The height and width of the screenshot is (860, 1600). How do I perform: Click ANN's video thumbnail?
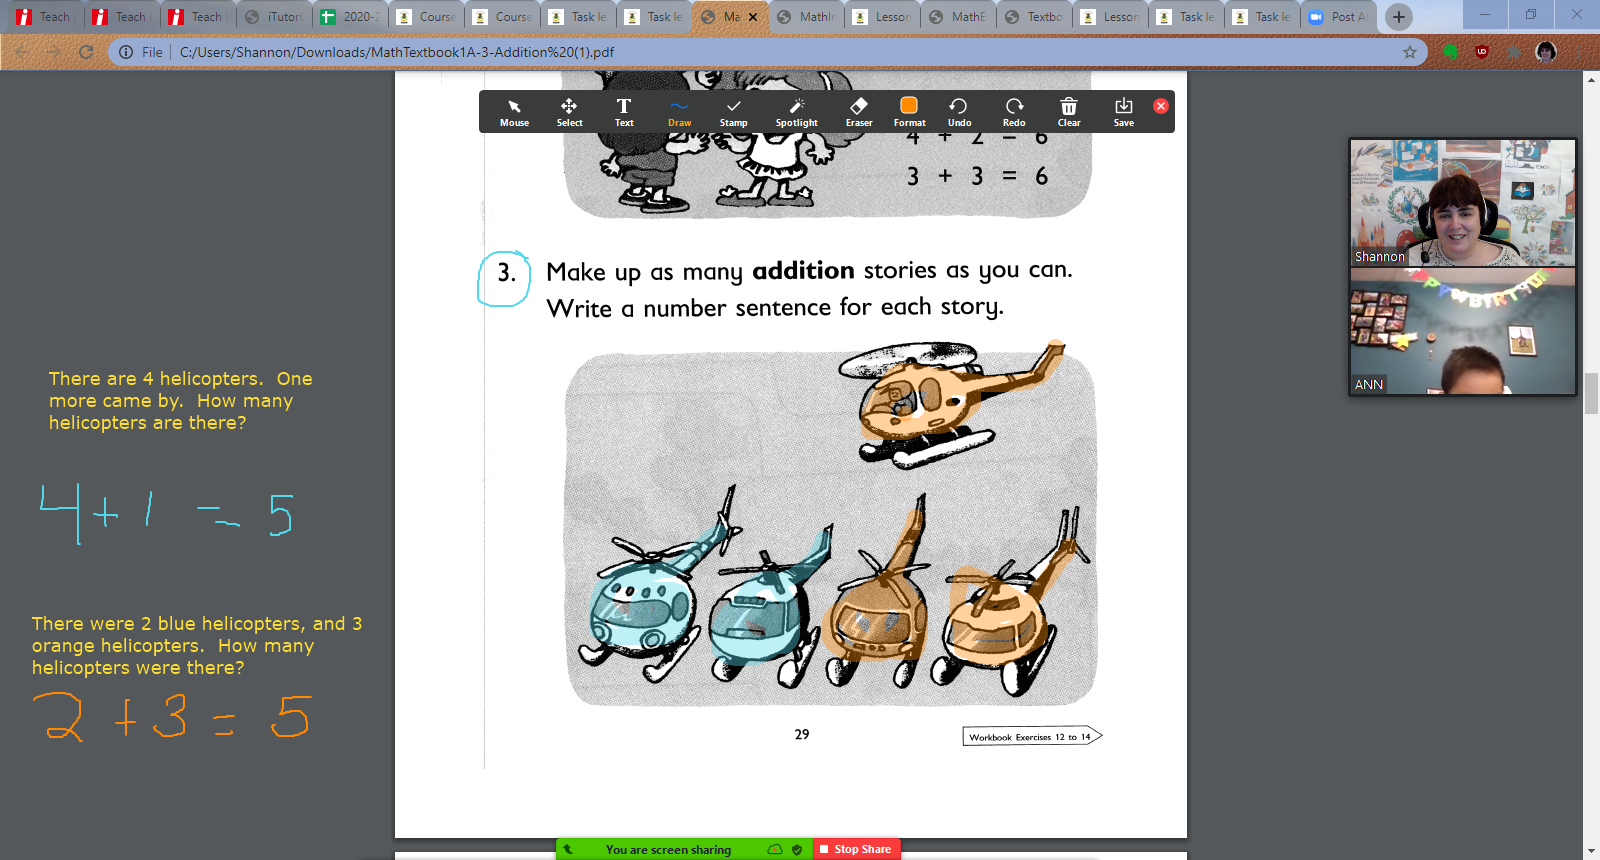click(x=1462, y=330)
